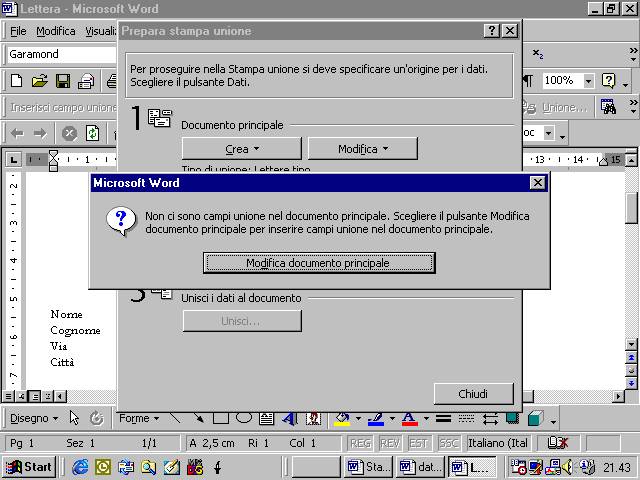Switch to Normal view button

coord(8,396)
